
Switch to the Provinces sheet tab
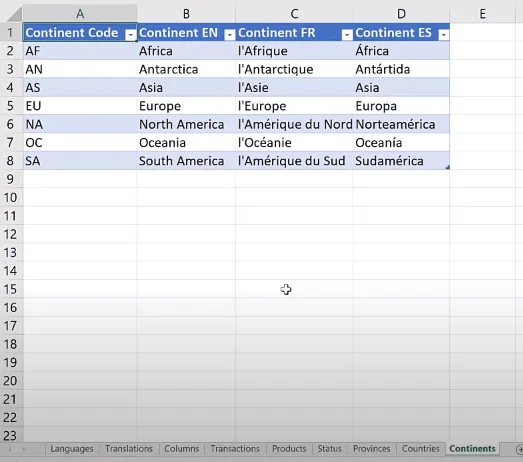tap(372, 449)
